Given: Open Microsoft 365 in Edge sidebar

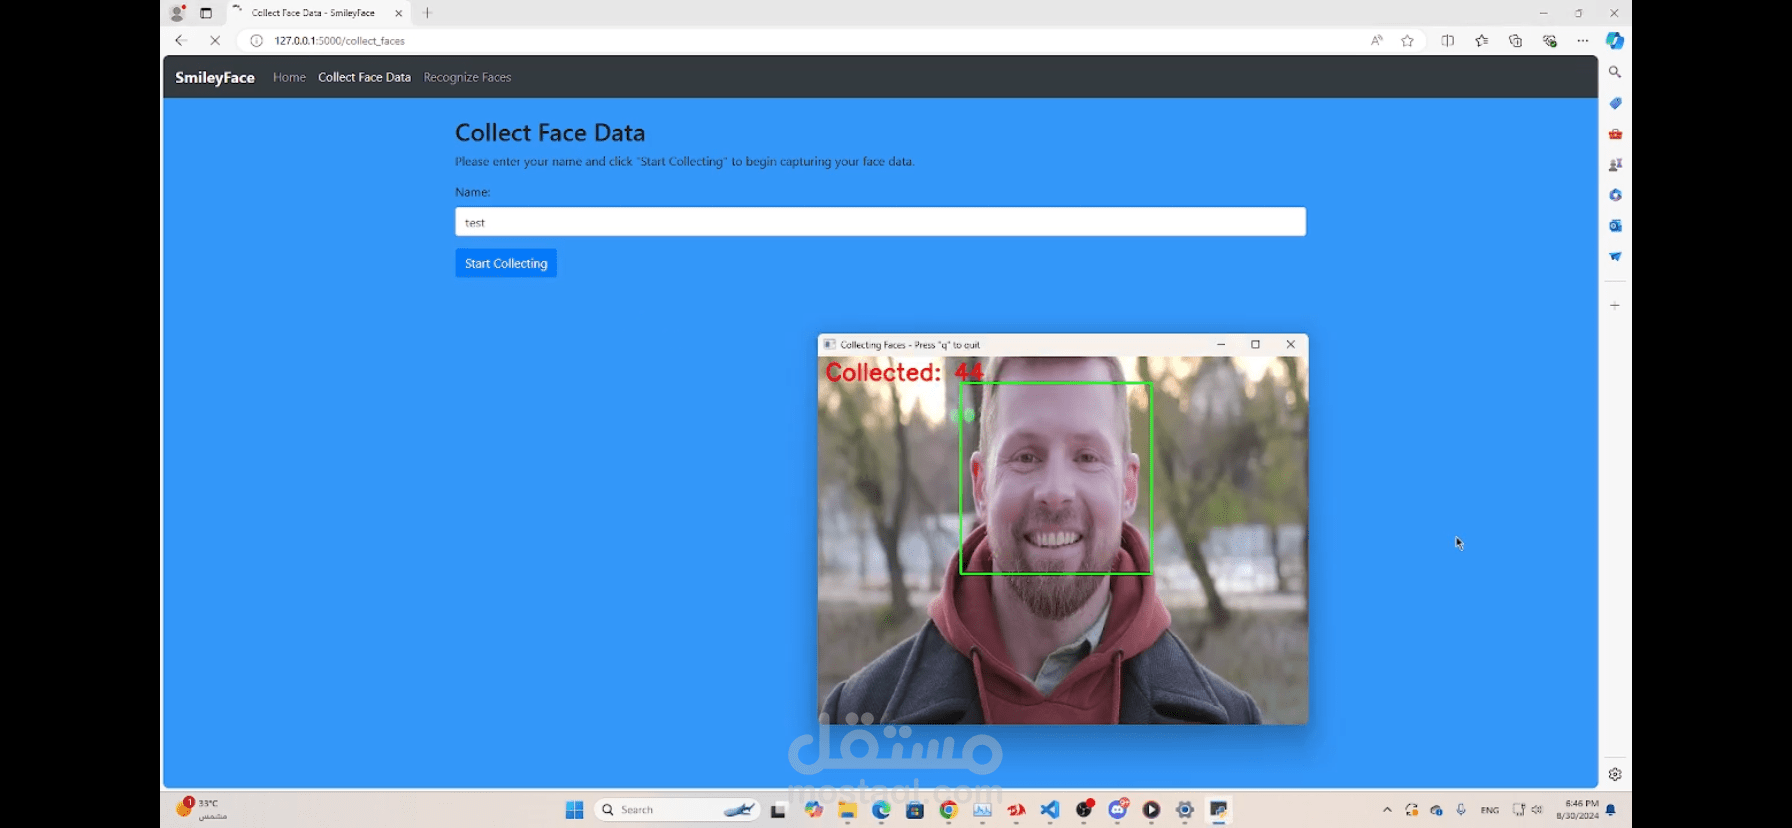Looking at the screenshot, I should coord(1615,195).
